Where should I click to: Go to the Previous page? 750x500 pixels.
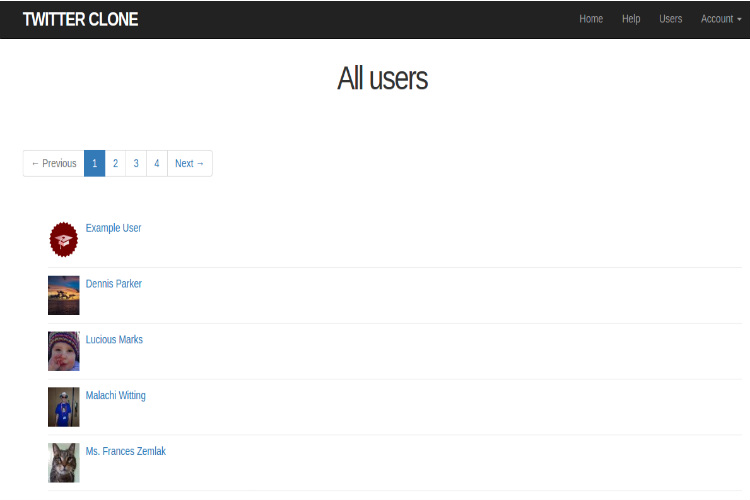click(x=54, y=163)
